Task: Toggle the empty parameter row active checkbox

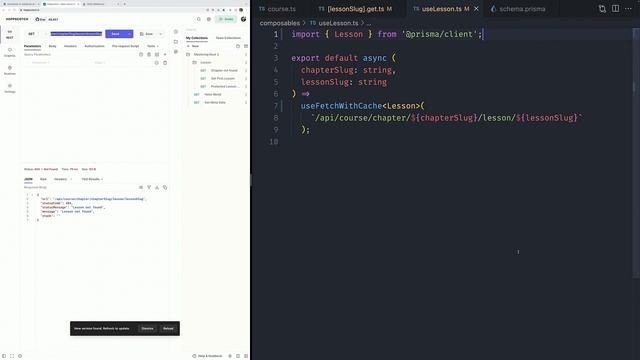Action: coord(157,63)
